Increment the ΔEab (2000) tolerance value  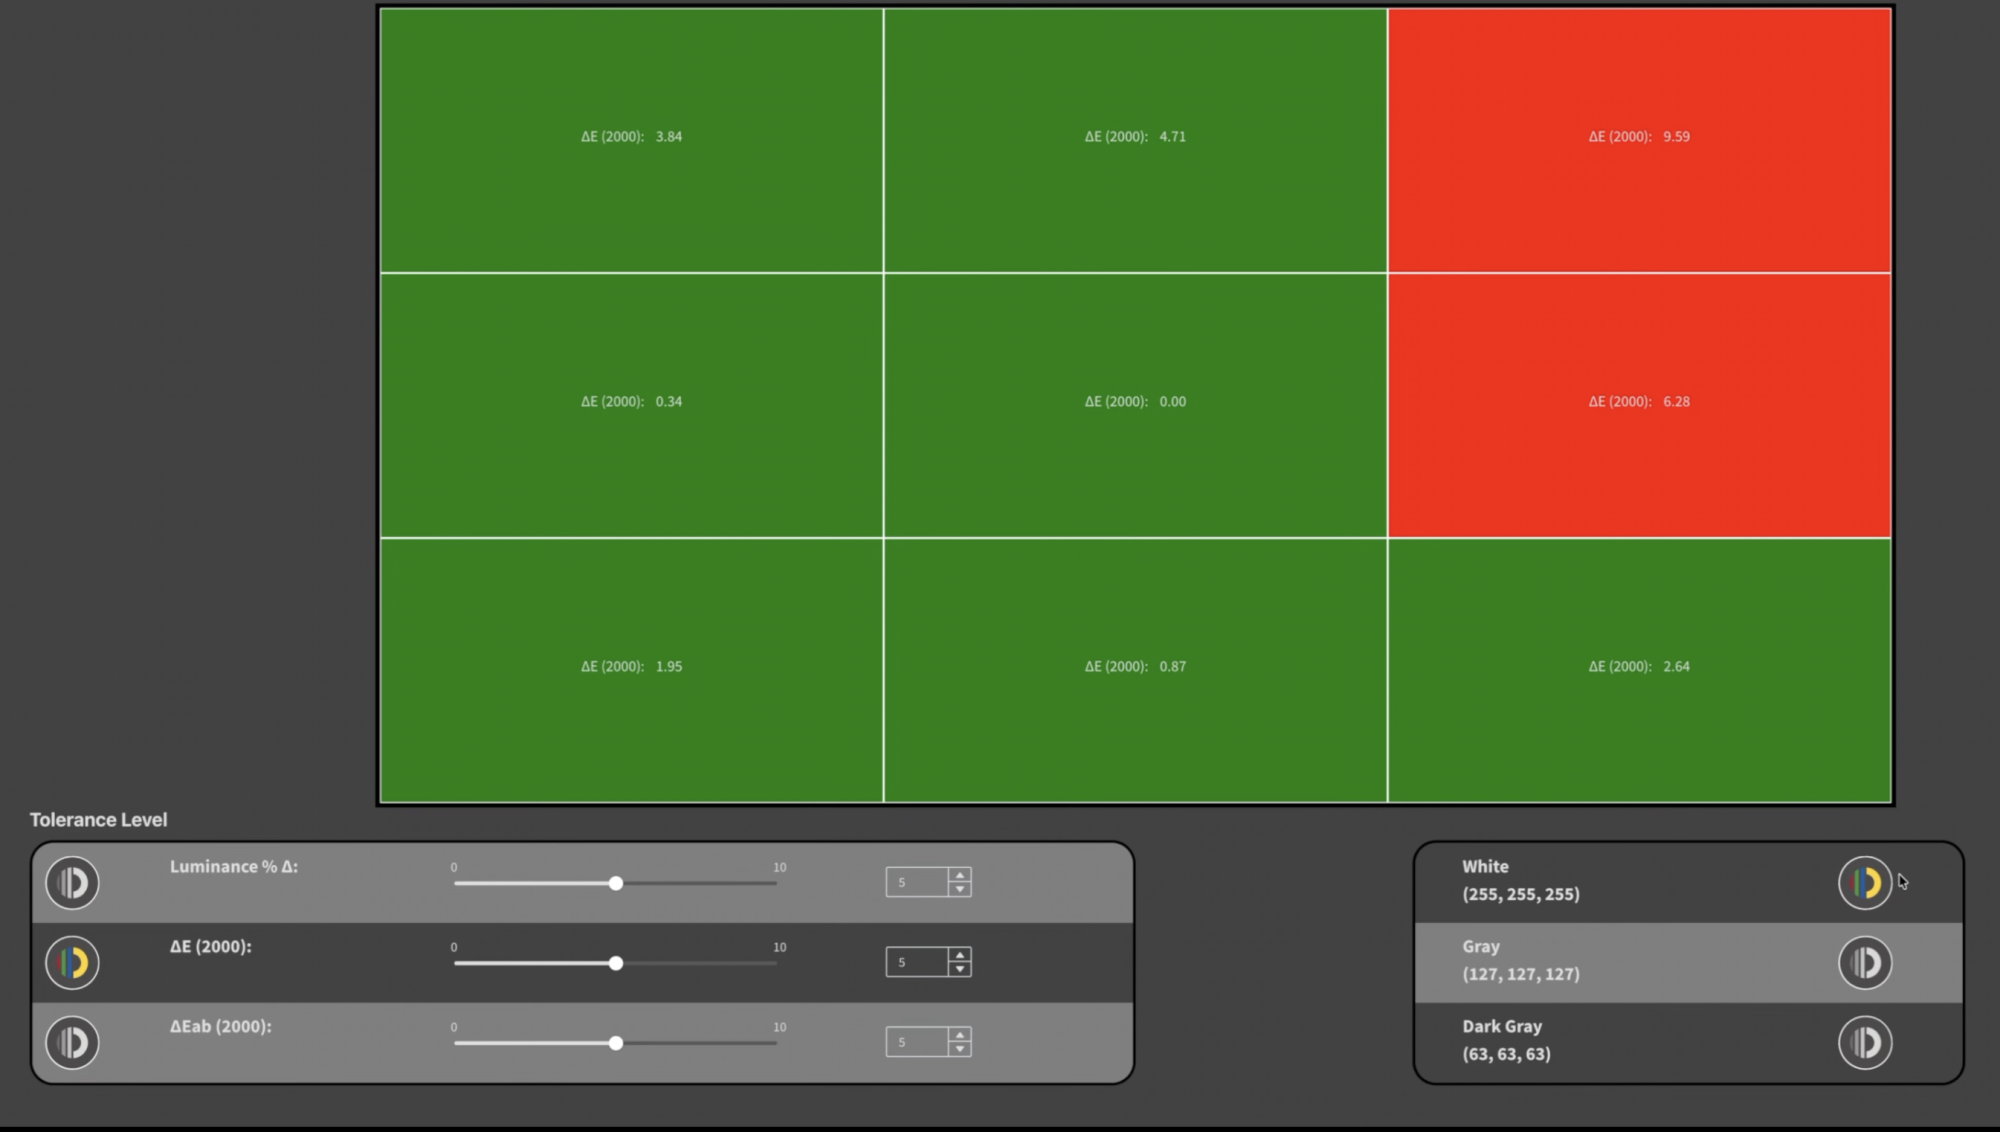click(959, 1034)
